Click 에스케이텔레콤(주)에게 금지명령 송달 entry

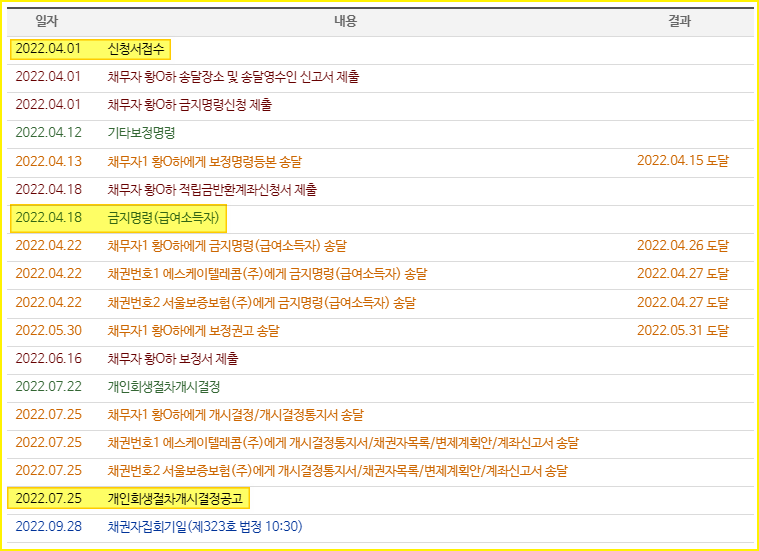267,274
